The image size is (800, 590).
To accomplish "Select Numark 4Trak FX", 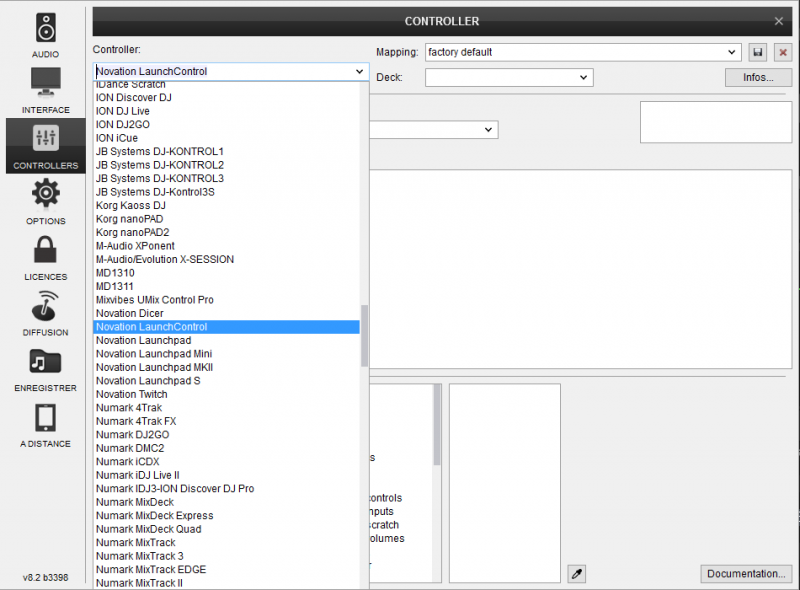I will (227, 421).
